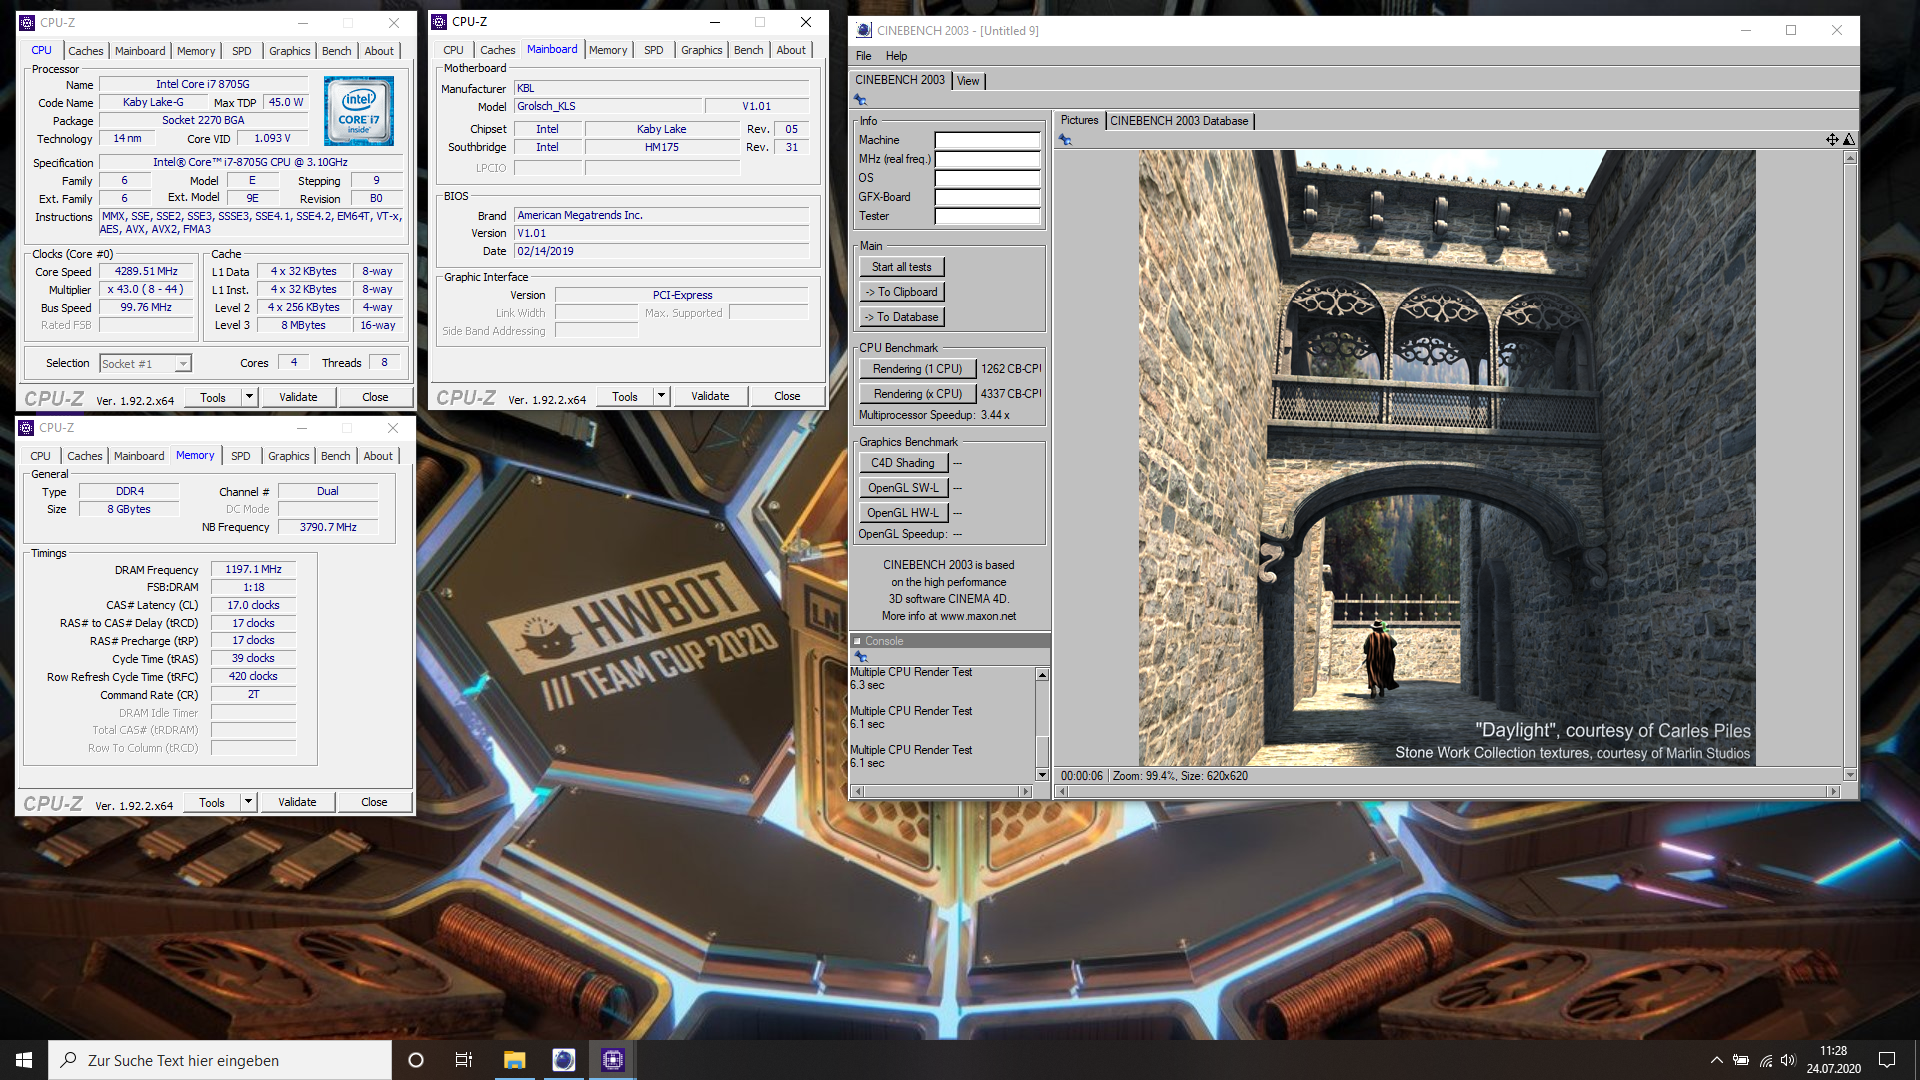Open Task View in the taskbar
Screen dimensions: 1920x1080
[x=464, y=1060]
